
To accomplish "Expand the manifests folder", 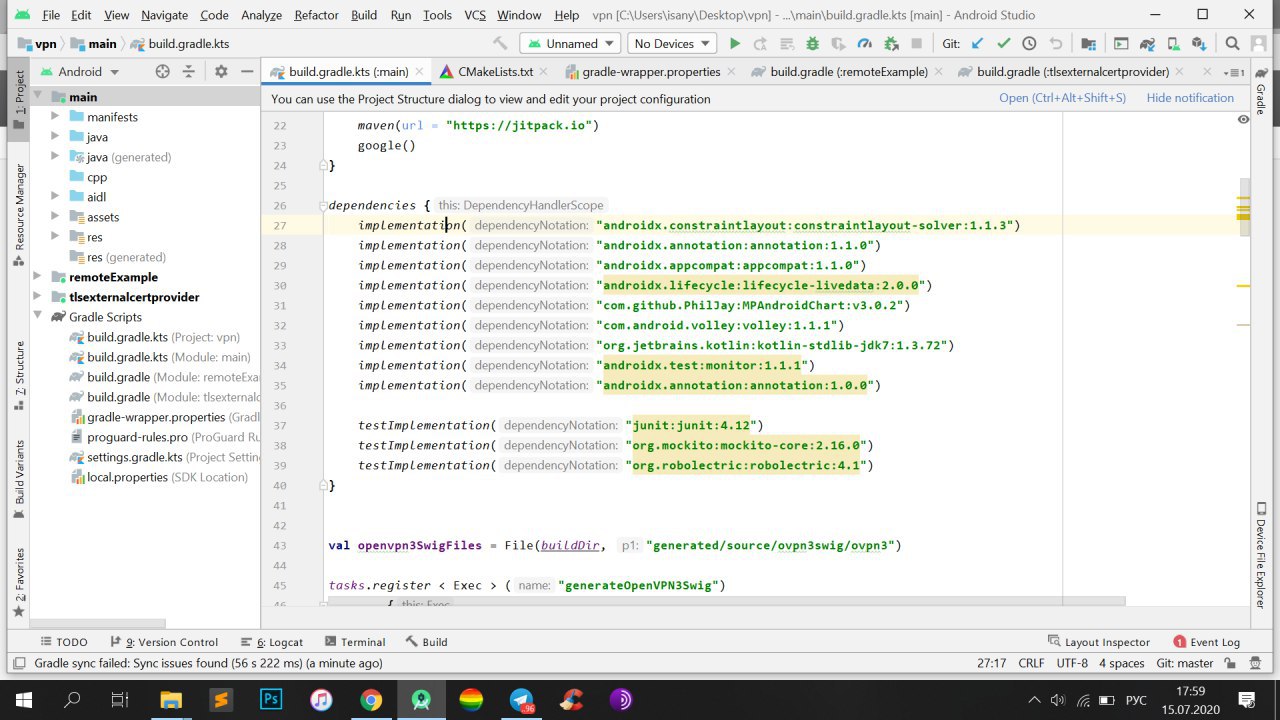I will [56, 117].
